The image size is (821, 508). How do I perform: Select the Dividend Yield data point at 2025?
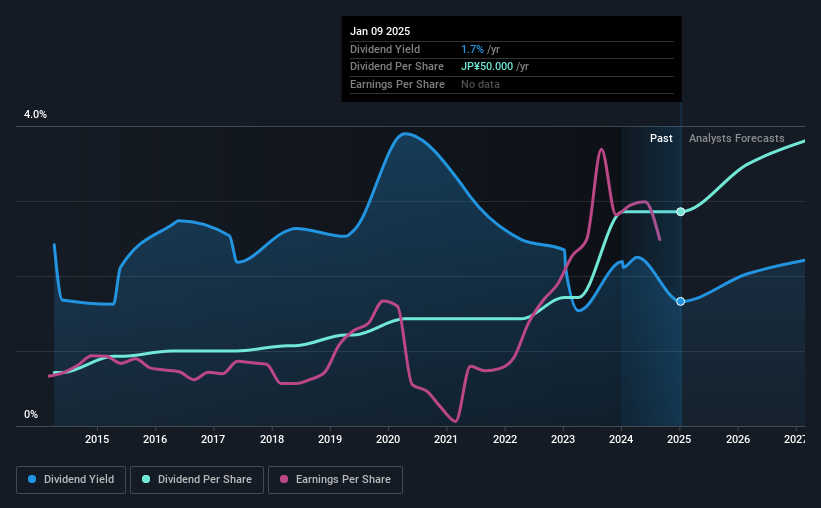pos(680,301)
